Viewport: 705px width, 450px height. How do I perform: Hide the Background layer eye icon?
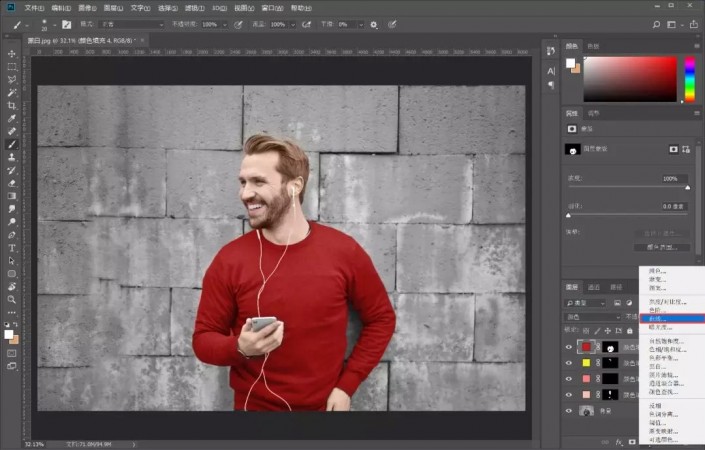(569, 410)
